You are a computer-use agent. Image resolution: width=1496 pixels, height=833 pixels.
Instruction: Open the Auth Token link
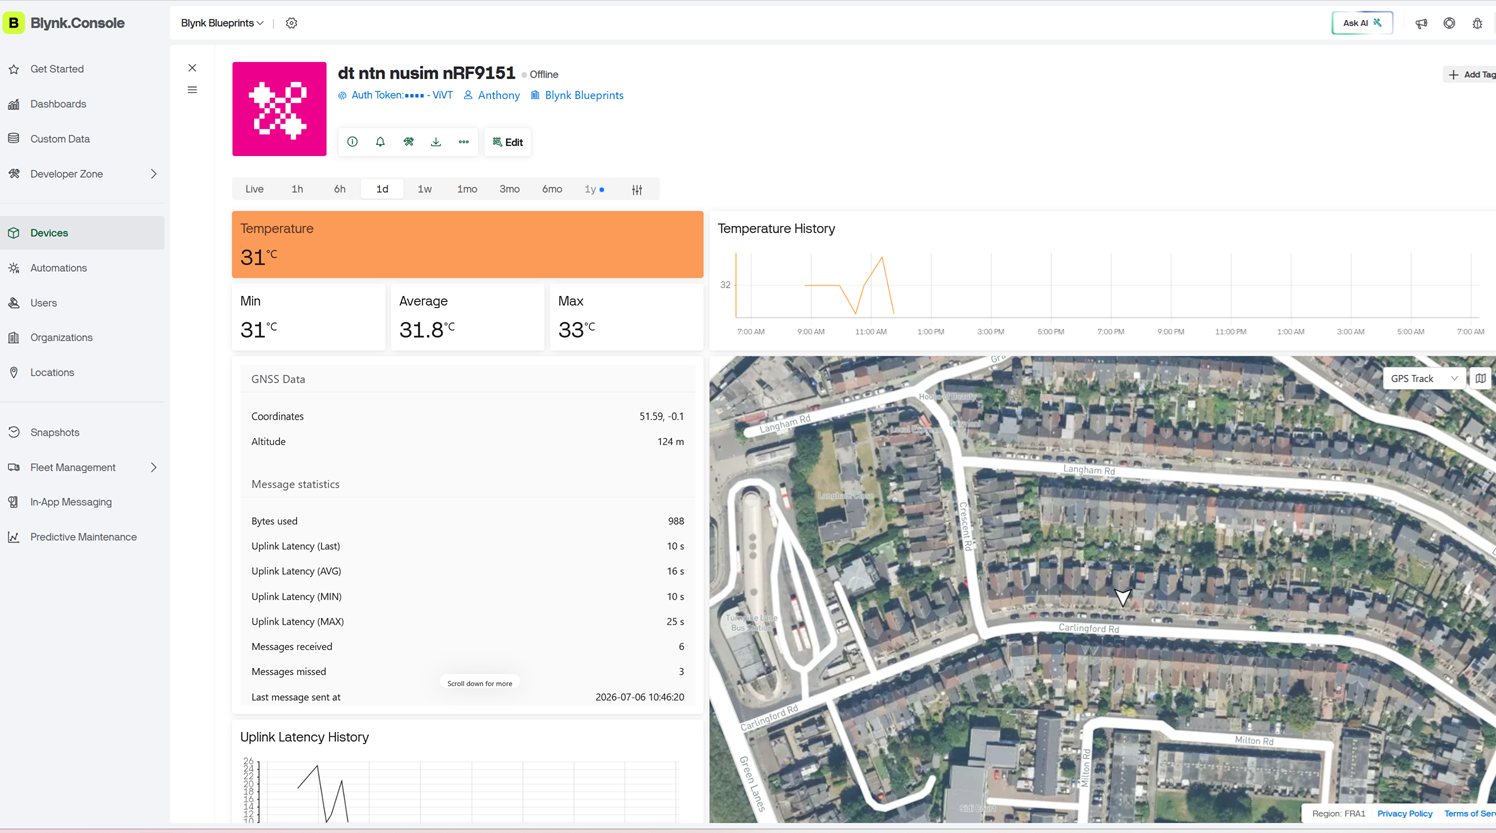click(x=395, y=95)
